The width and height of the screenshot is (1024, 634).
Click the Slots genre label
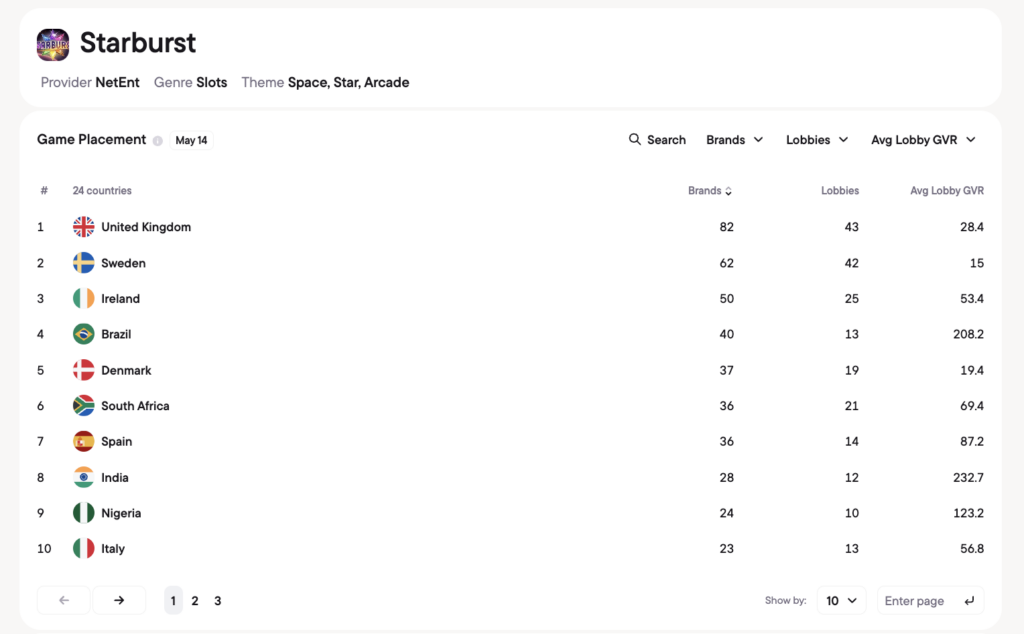point(212,82)
